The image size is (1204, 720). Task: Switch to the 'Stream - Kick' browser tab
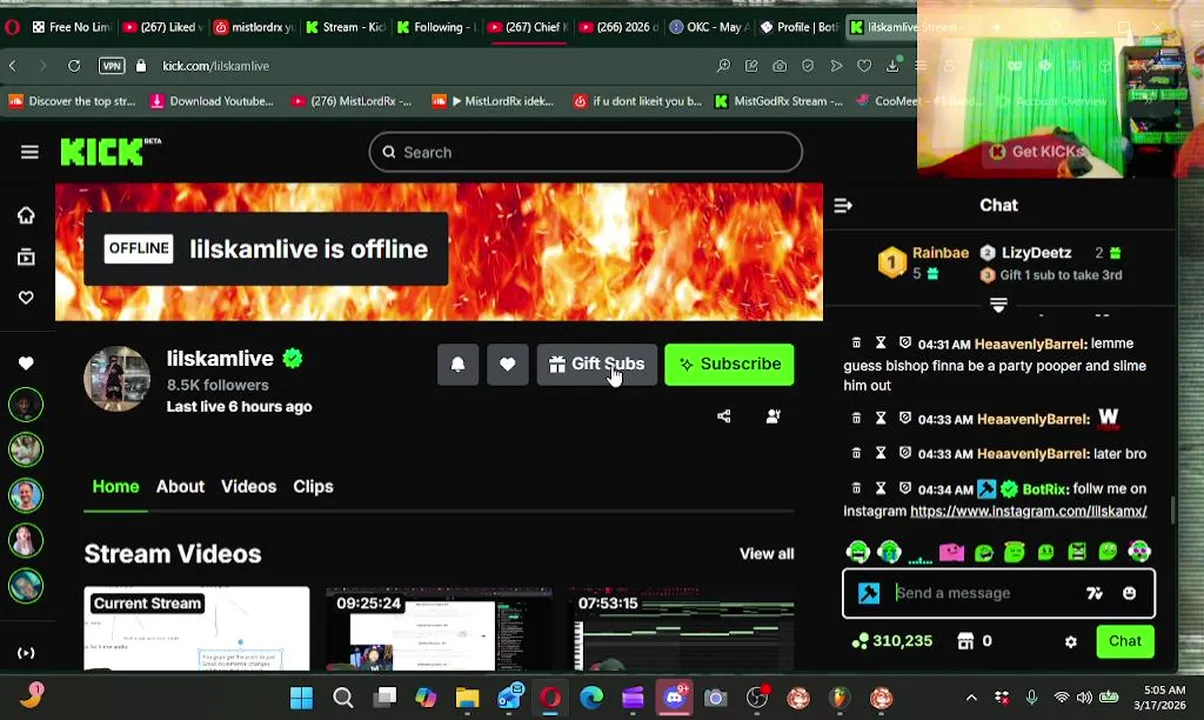click(345, 27)
